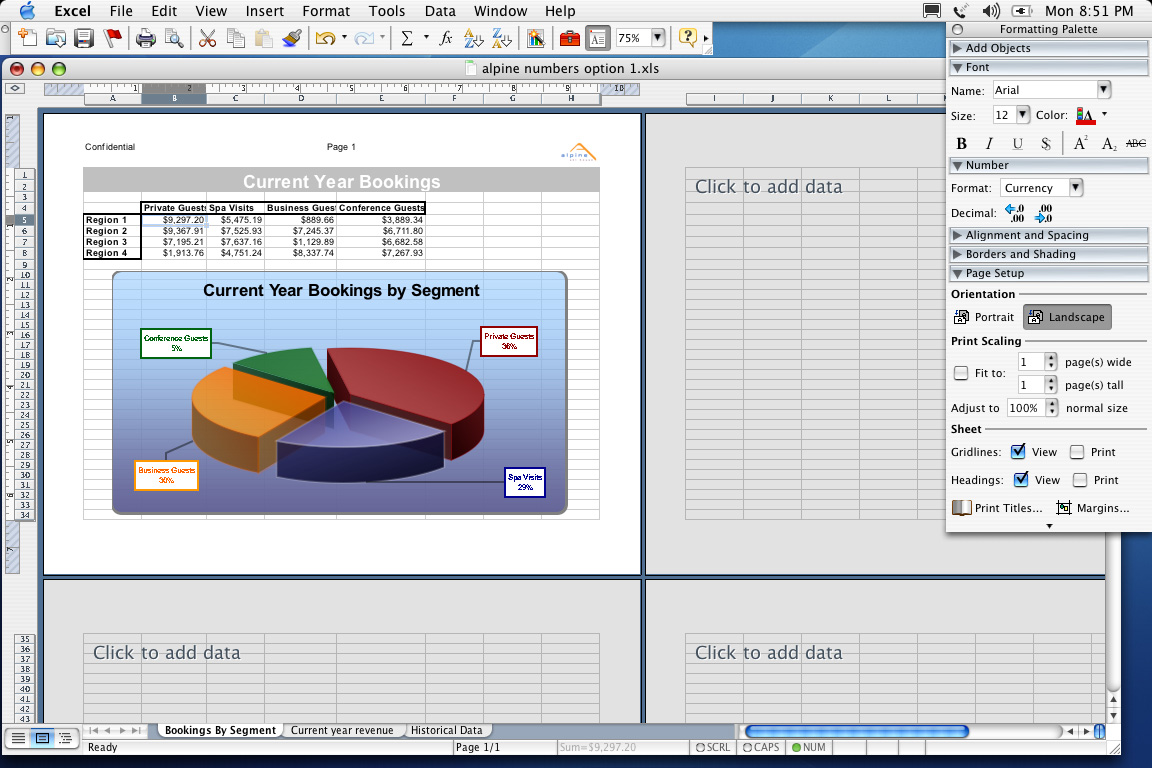This screenshot has width=1152, height=768.
Task: Open the Format currency dropdown
Action: click(1041, 187)
